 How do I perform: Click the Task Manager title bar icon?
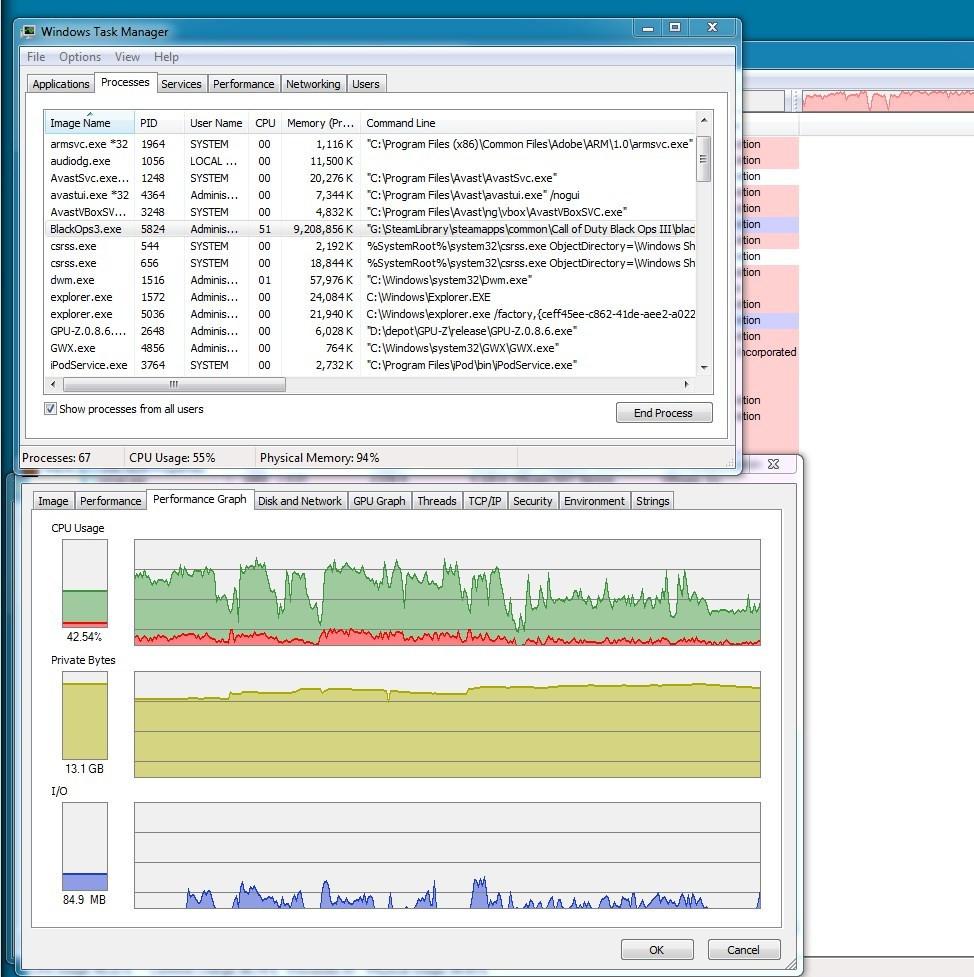pos(29,31)
